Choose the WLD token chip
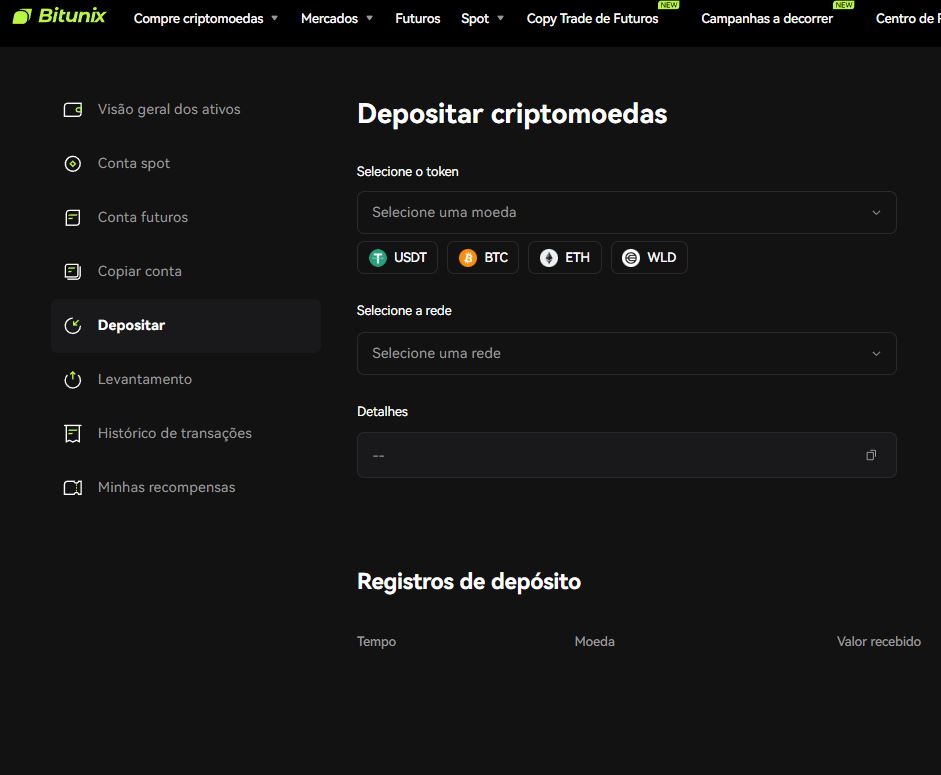The height and width of the screenshot is (775, 941). pyautogui.click(x=649, y=258)
